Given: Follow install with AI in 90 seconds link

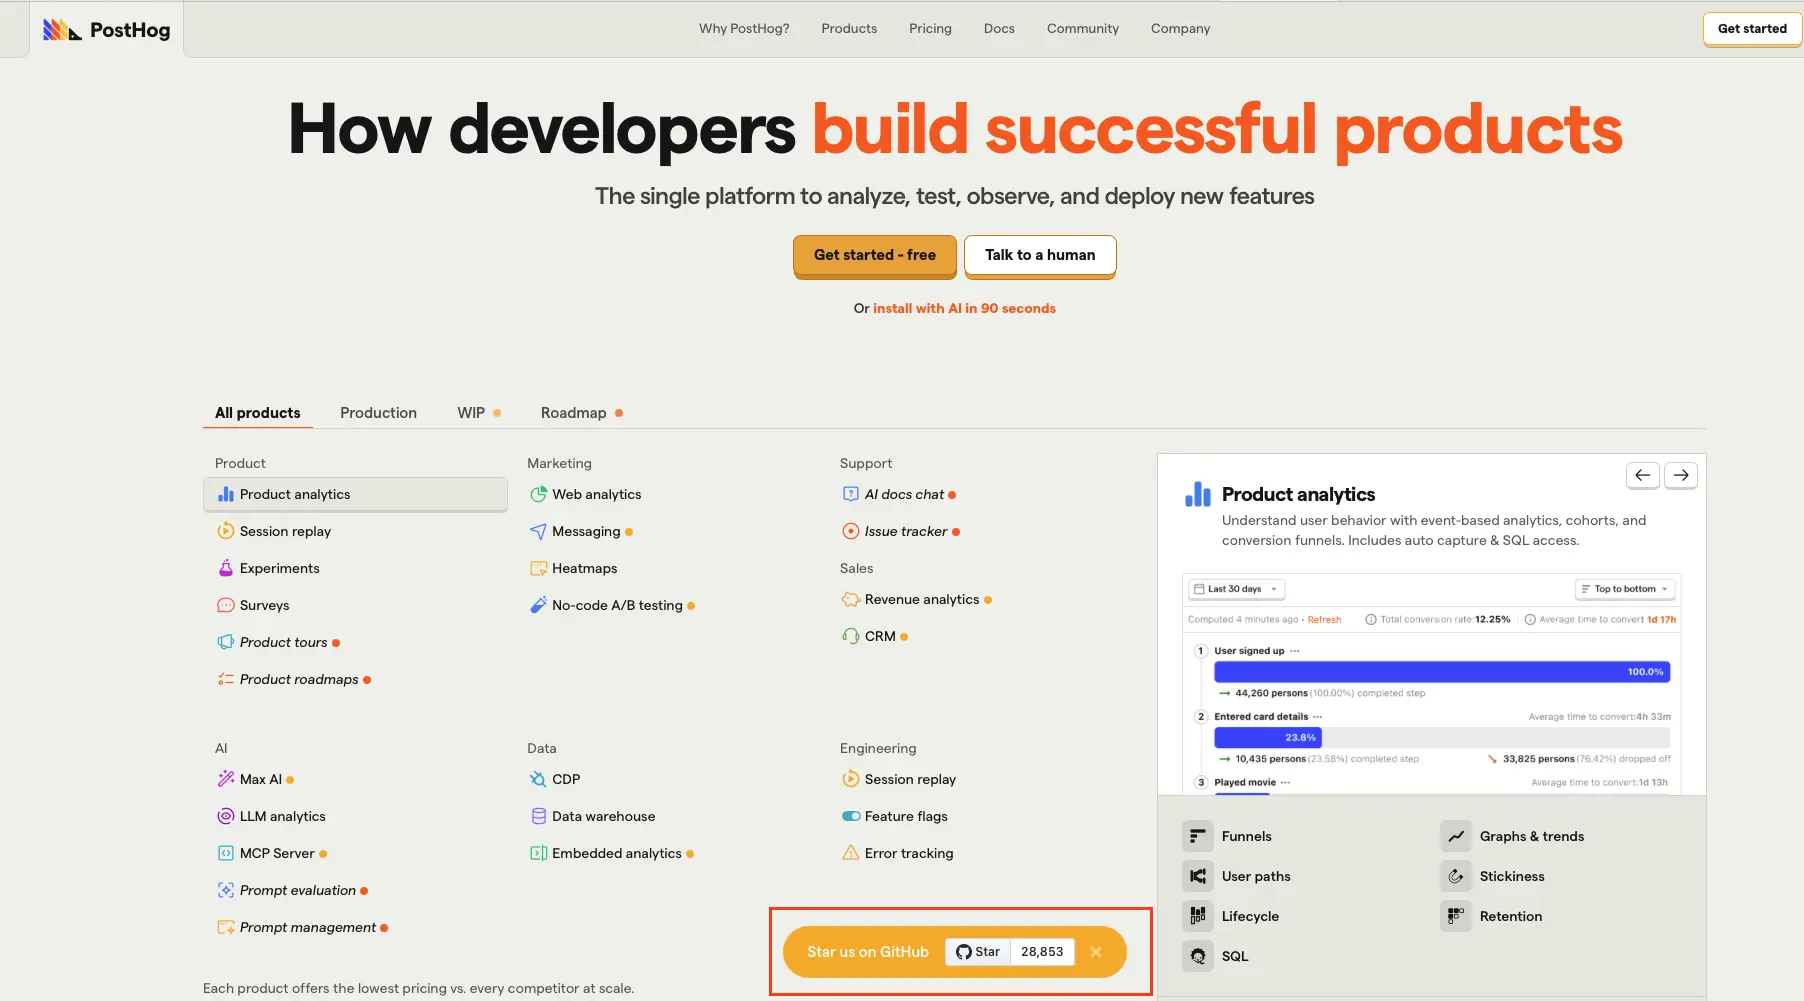Looking at the screenshot, I should click(964, 308).
